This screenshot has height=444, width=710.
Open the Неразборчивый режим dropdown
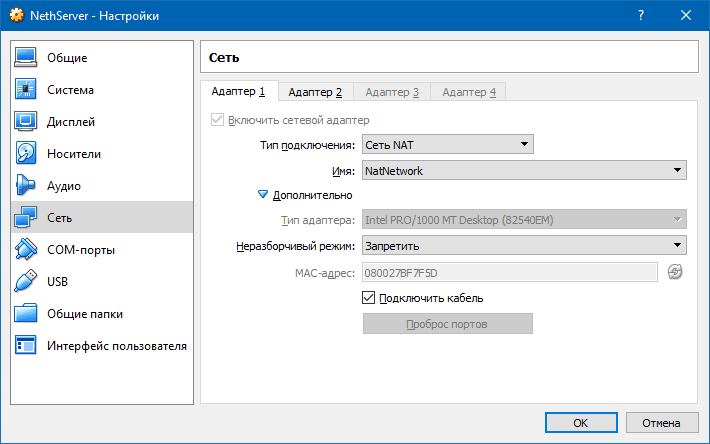[523, 245]
